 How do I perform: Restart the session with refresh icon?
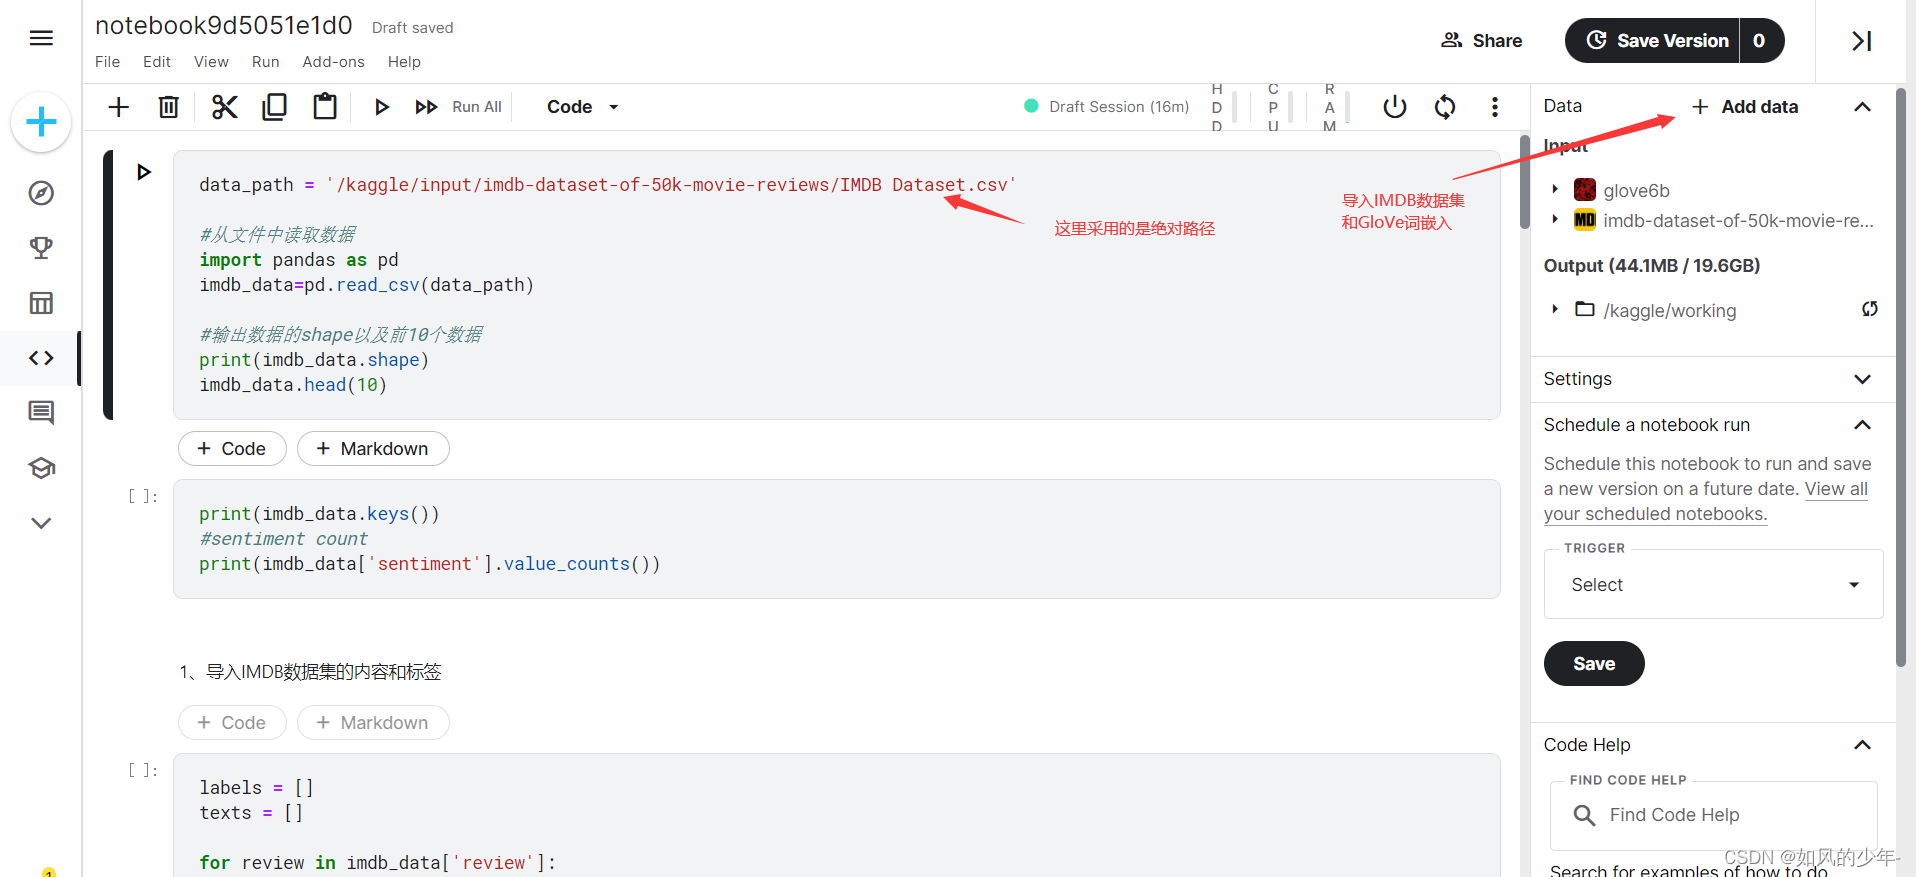pos(1445,107)
